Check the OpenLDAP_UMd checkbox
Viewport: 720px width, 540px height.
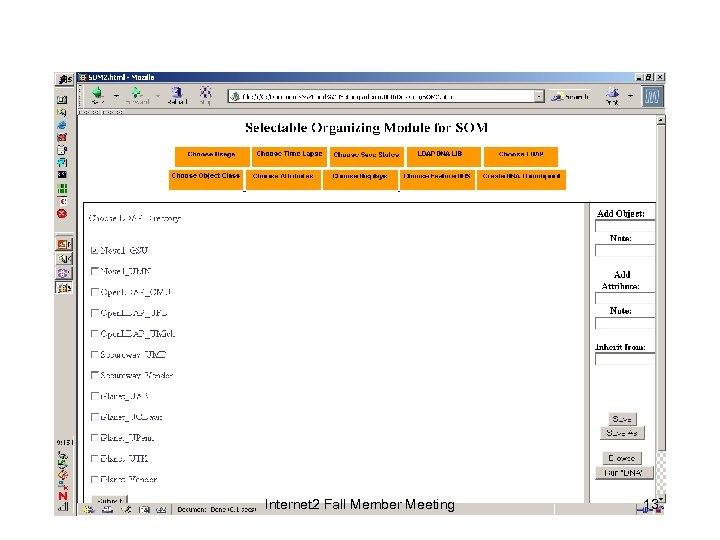pyautogui.click(x=95, y=333)
